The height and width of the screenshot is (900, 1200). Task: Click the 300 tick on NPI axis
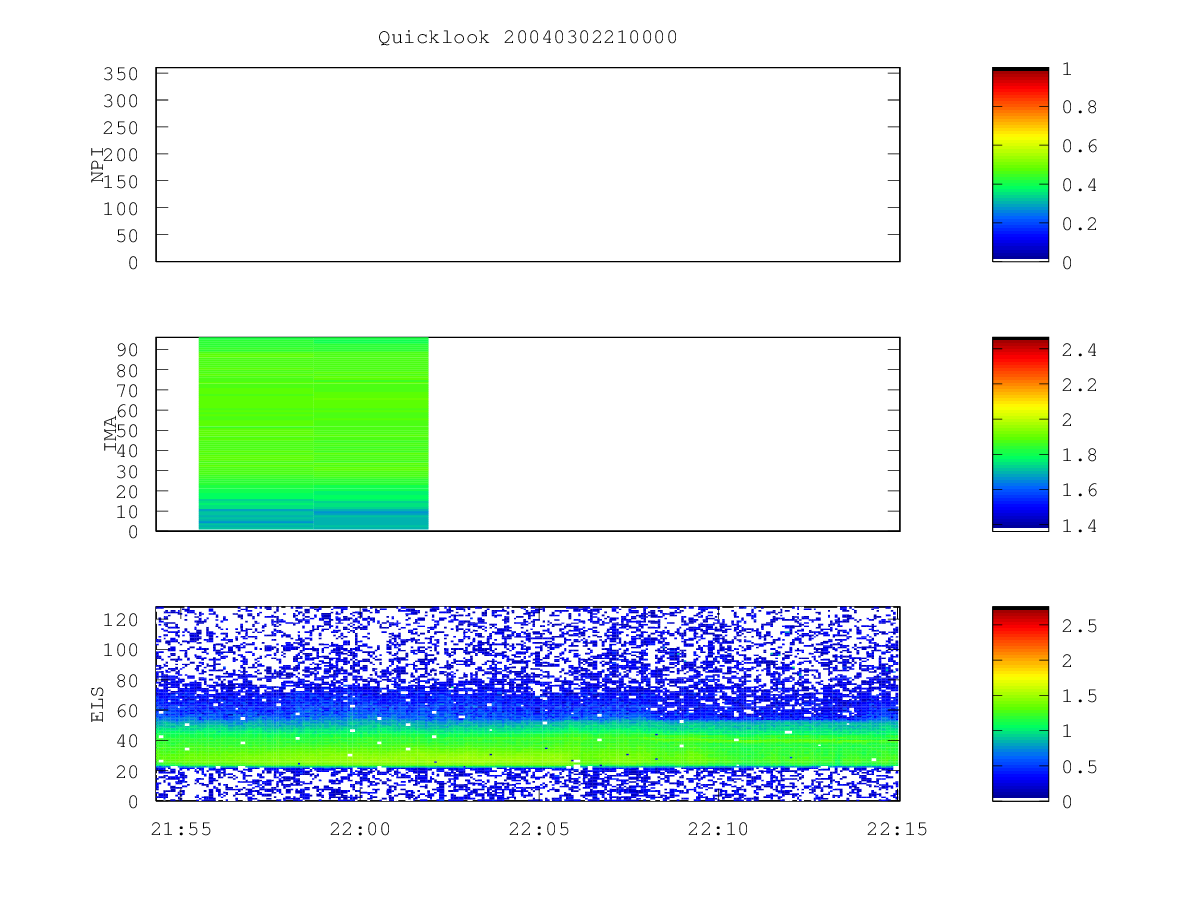coord(120,101)
